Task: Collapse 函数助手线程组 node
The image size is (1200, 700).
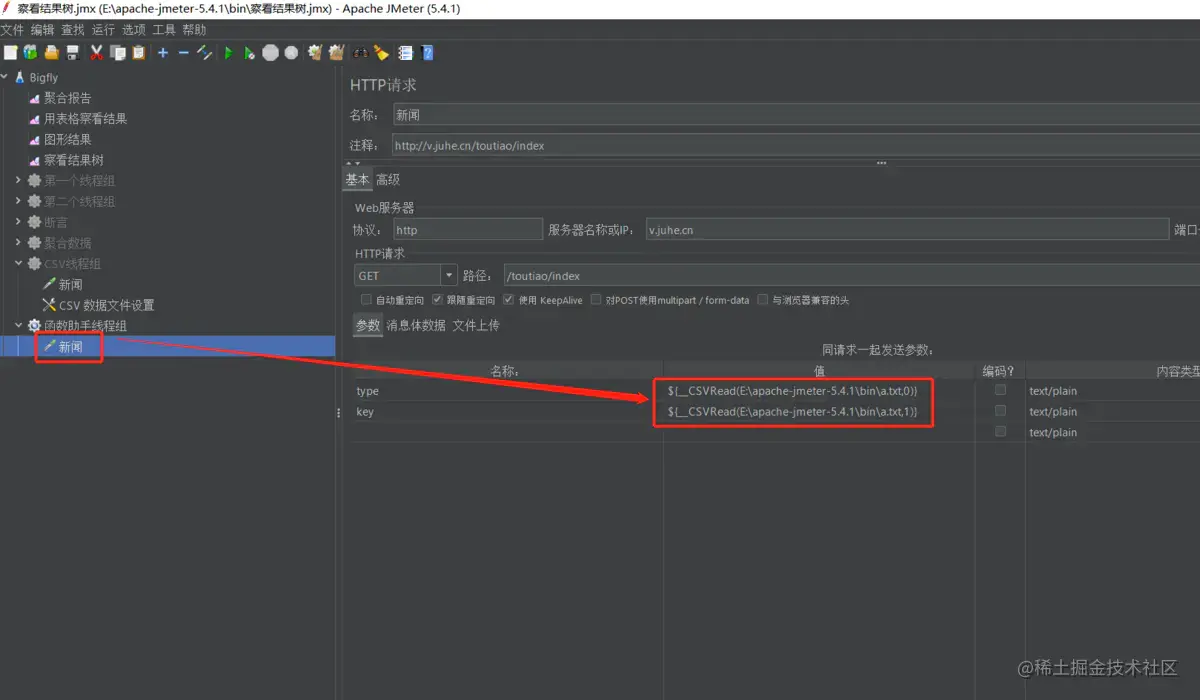Action: pyautogui.click(x=19, y=326)
